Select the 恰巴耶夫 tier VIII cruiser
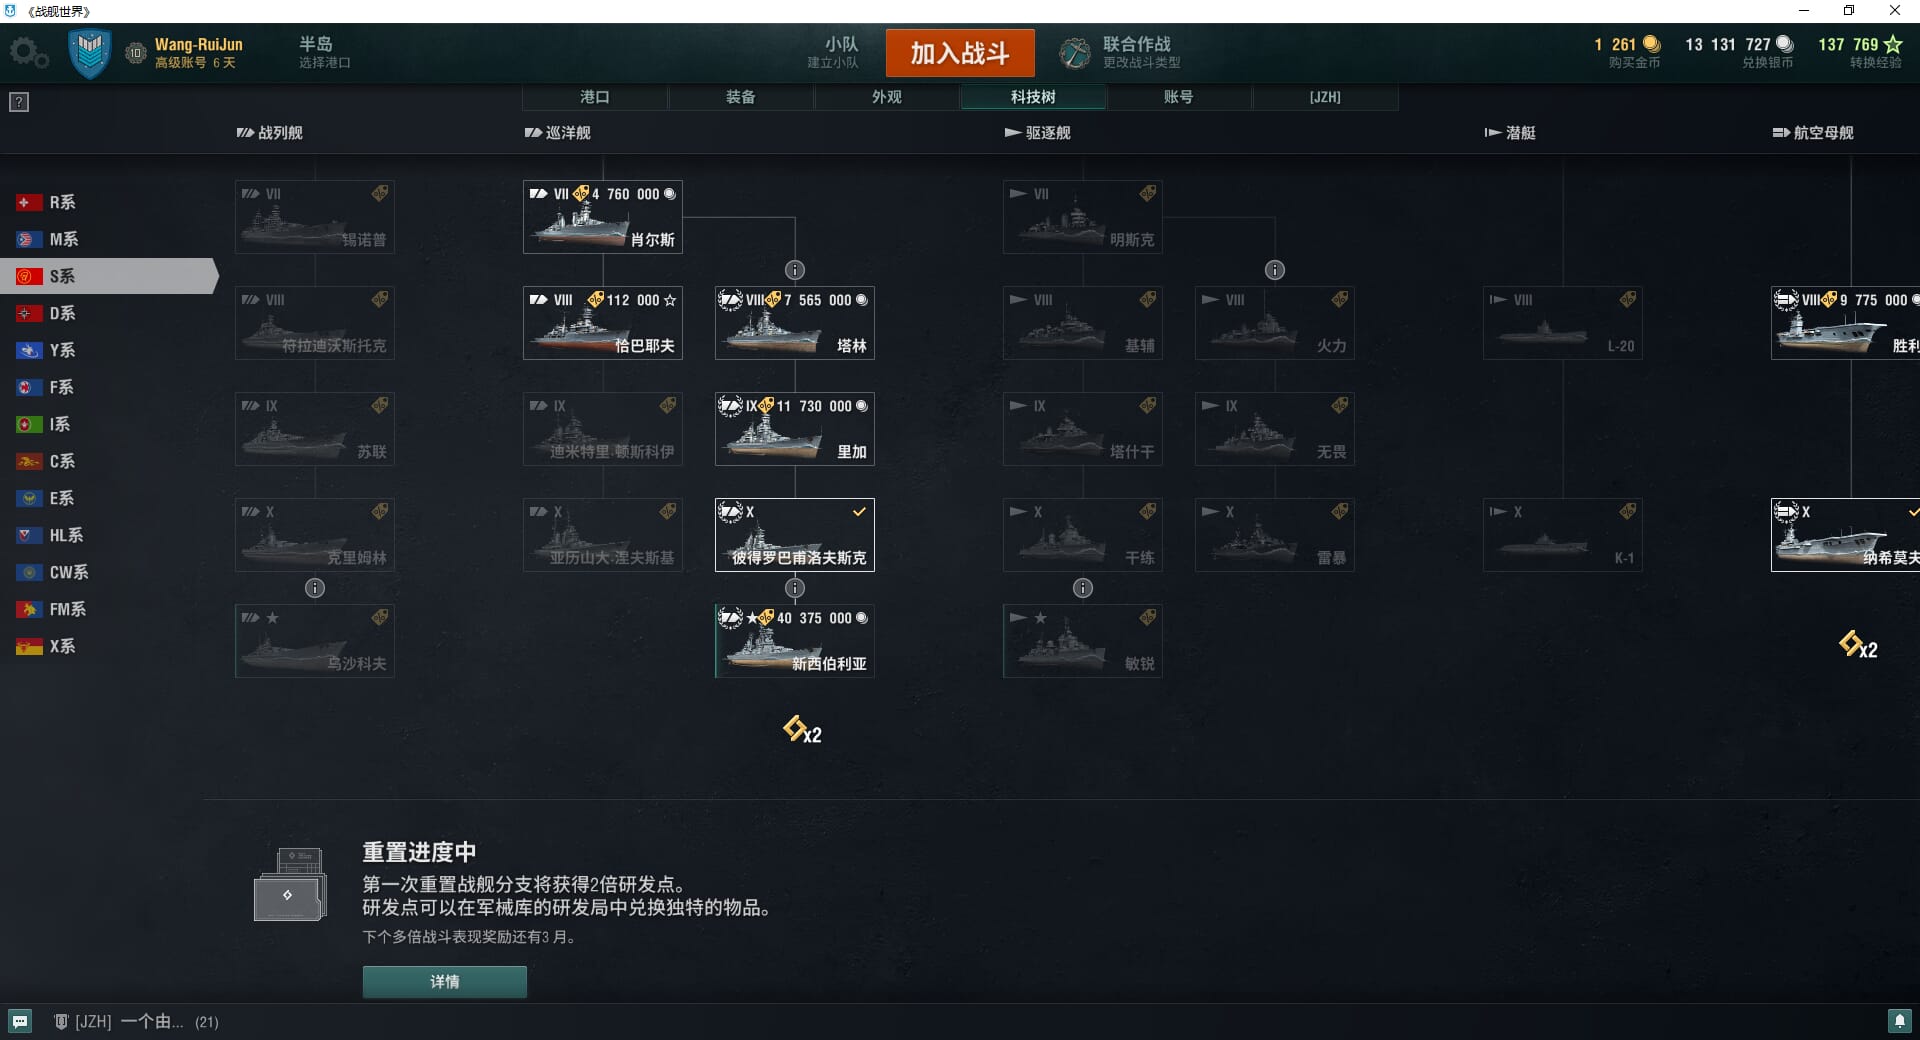 [x=603, y=323]
